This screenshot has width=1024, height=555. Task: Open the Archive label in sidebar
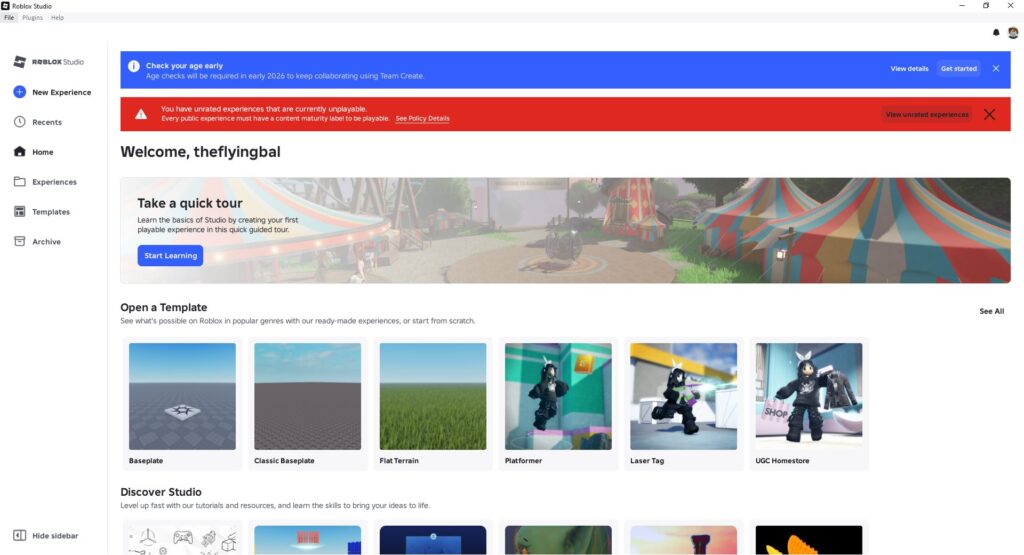click(46, 242)
